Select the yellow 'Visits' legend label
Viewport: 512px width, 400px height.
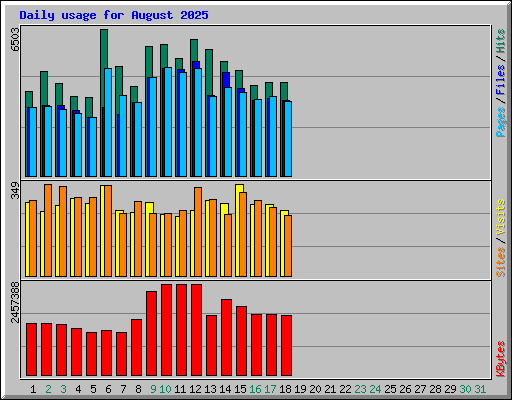[x=500, y=217]
